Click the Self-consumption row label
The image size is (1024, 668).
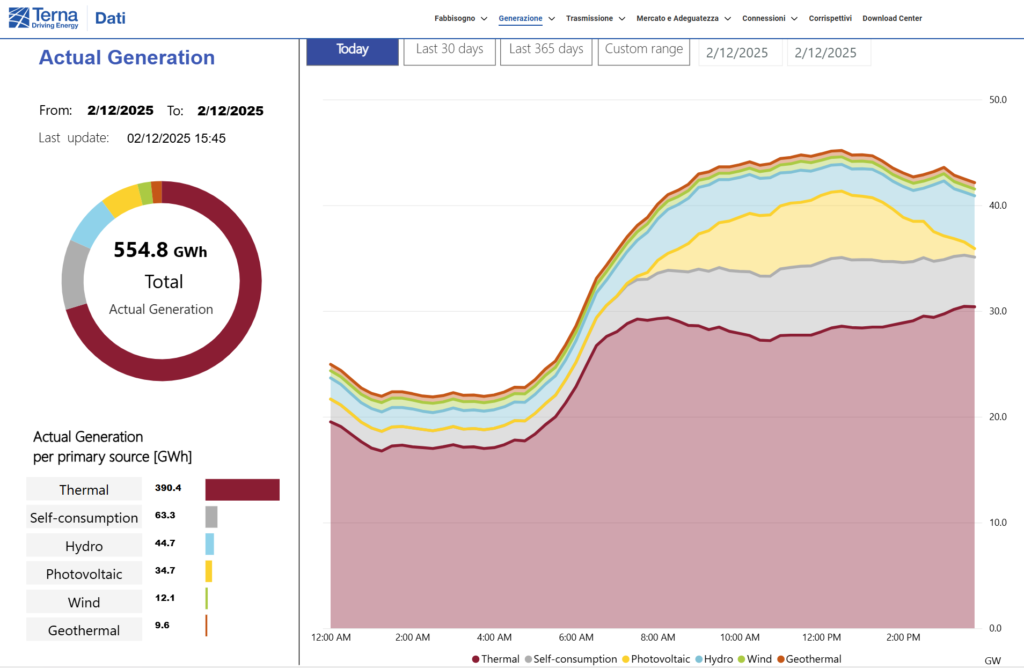click(x=84, y=518)
